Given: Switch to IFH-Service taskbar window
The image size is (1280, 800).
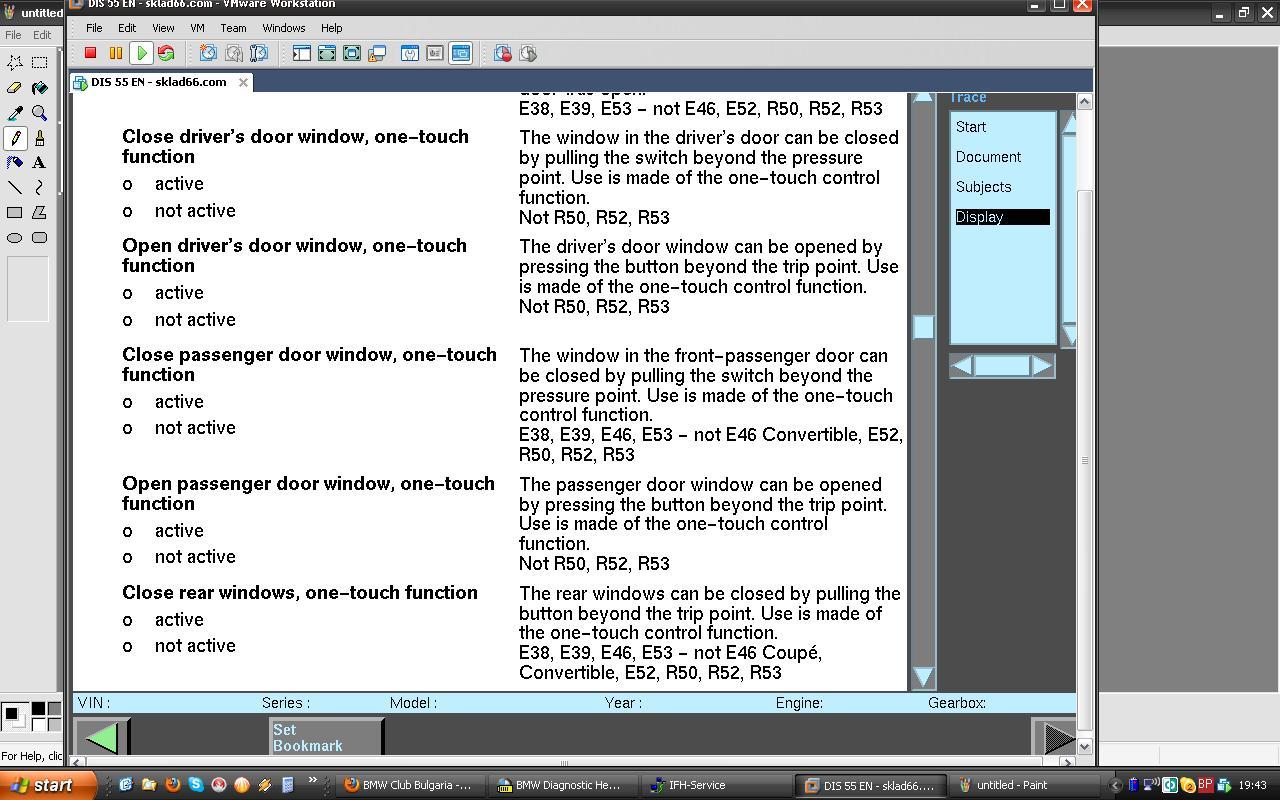Looking at the screenshot, I should click(716, 785).
